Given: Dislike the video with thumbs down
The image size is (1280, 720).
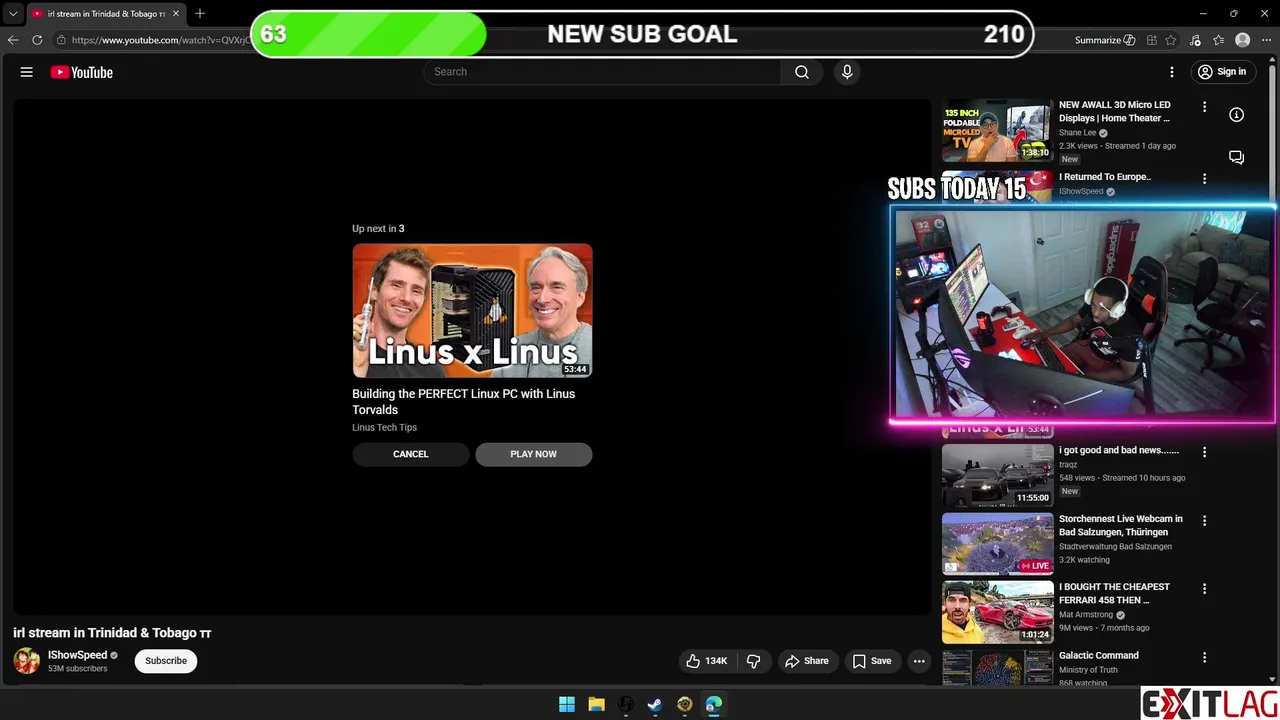Looking at the screenshot, I should pyautogui.click(x=754, y=661).
